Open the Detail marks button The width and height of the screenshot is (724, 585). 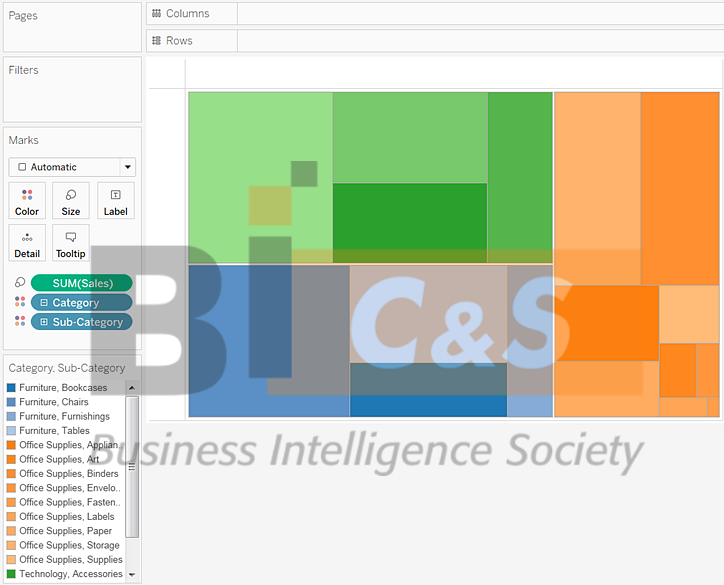click(x=27, y=243)
